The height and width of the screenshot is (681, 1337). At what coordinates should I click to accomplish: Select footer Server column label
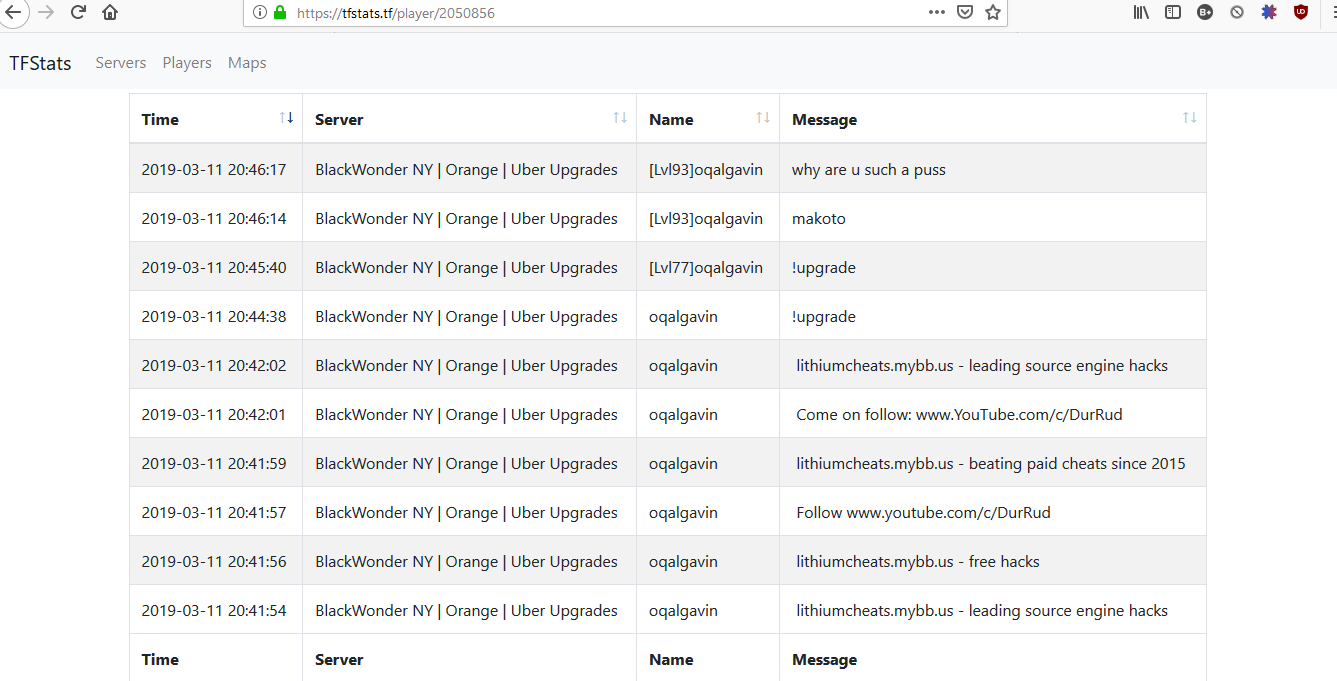click(339, 660)
